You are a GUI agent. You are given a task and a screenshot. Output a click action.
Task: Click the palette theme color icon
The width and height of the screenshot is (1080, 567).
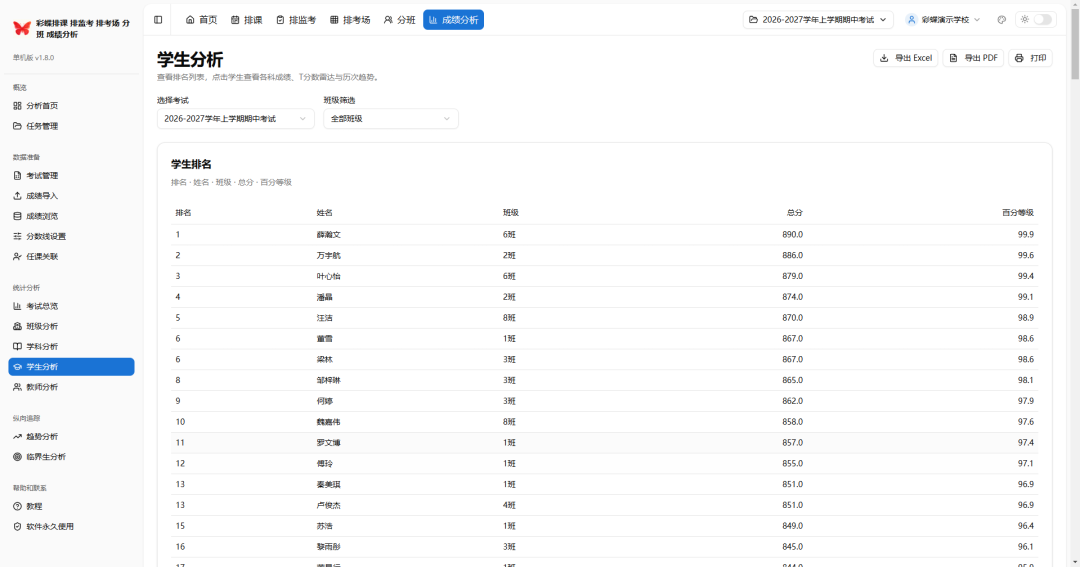(1001, 20)
